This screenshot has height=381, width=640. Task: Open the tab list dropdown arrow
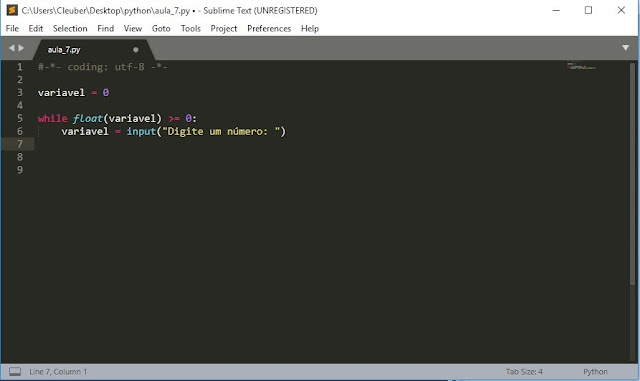pos(625,48)
